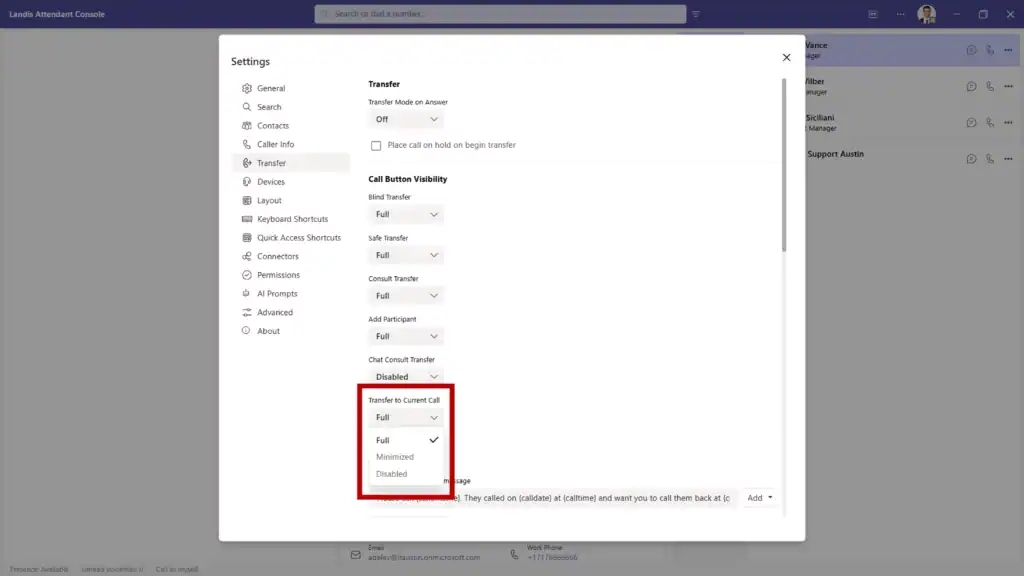The width and height of the screenshot is (1024, 576).
Task: Start a chat with Edward Siciliani
Action: click(970, 122)
